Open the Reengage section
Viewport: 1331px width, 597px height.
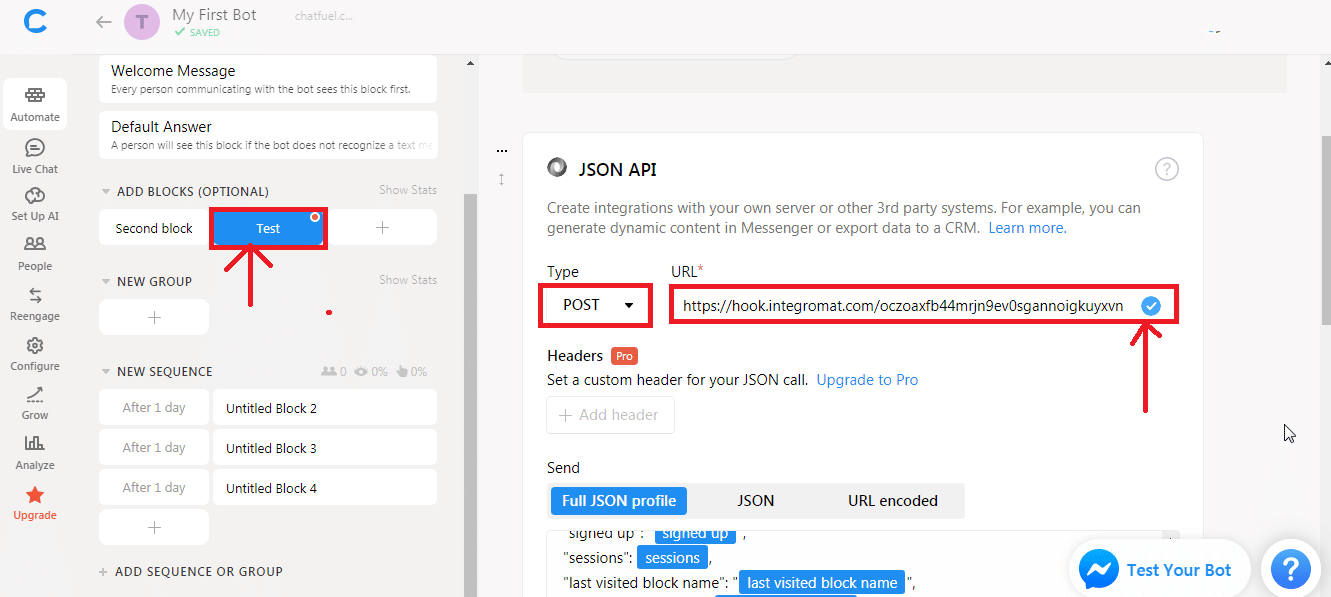coord(35,304)
